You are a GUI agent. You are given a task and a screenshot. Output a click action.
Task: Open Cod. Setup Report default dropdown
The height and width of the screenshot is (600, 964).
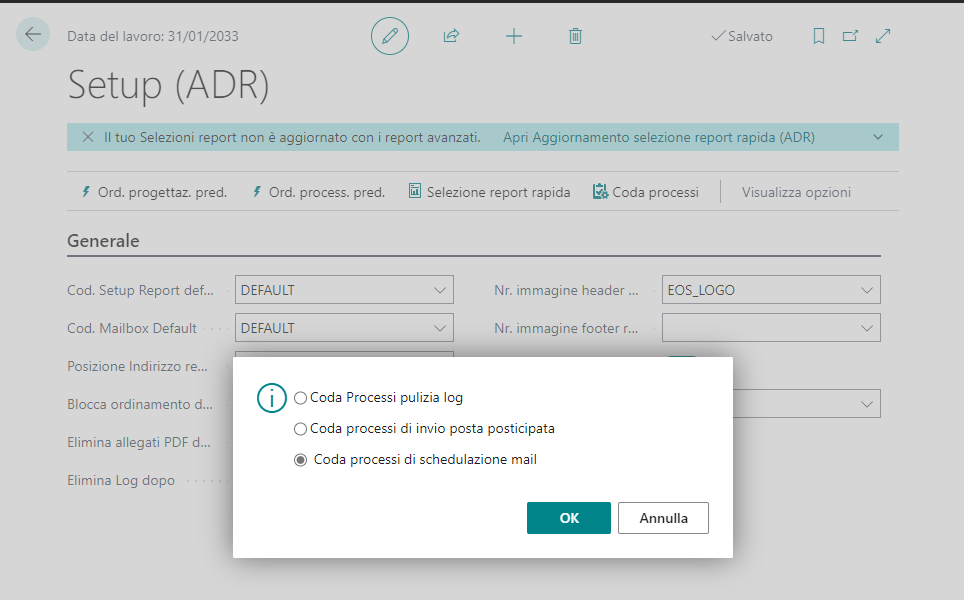(440, 291)
